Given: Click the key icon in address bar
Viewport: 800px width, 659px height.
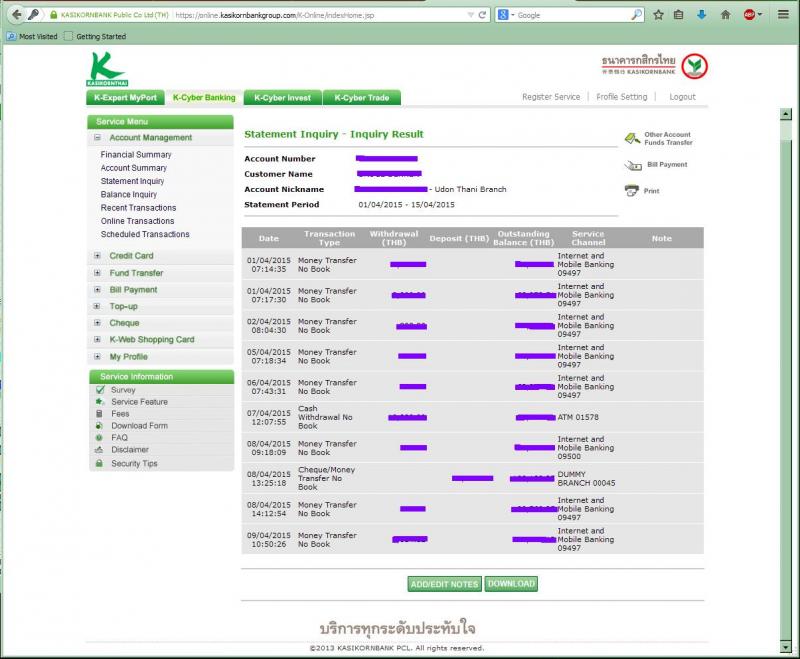Looking at the screenshot, I should point(34,15).
